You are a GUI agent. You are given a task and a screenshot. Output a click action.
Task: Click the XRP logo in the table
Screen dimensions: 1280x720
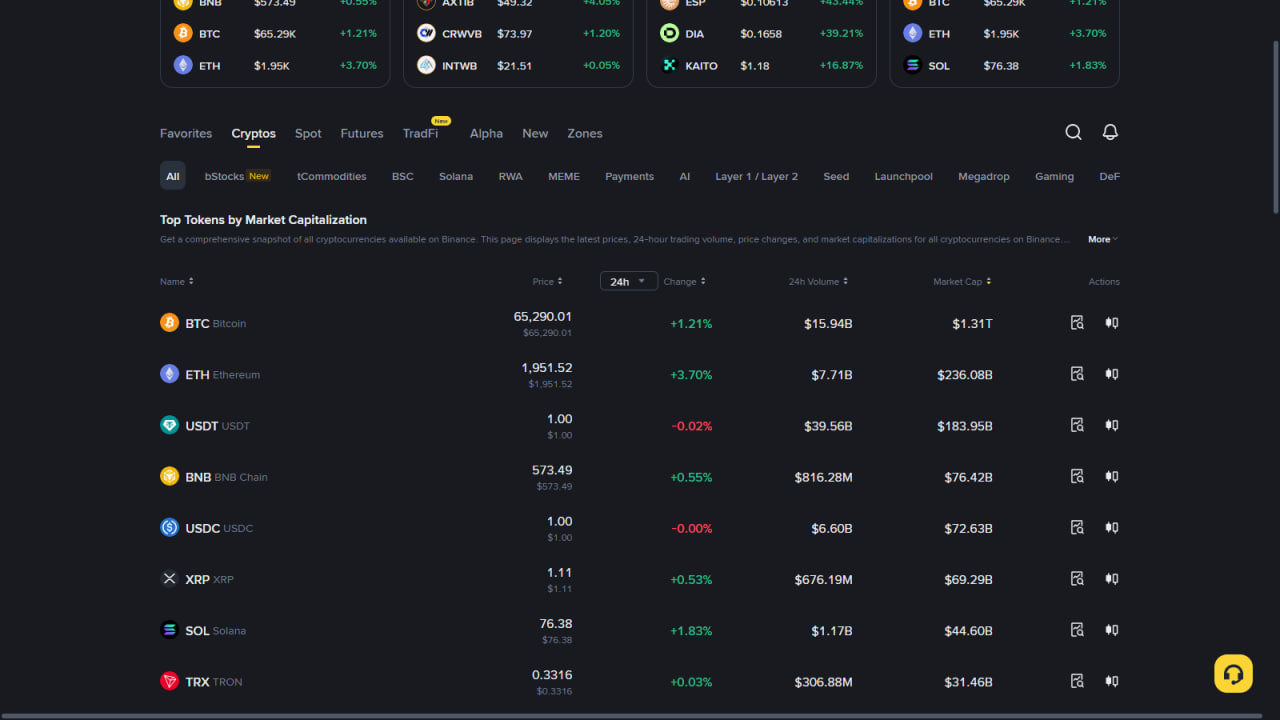[x=169, y=579]
